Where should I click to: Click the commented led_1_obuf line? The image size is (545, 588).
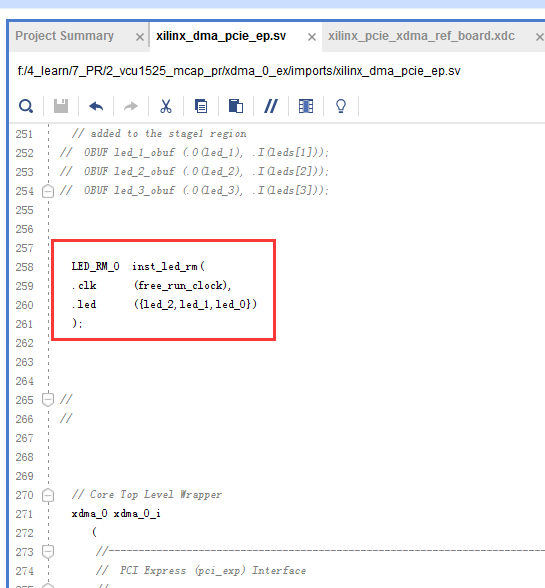point(194,153)
